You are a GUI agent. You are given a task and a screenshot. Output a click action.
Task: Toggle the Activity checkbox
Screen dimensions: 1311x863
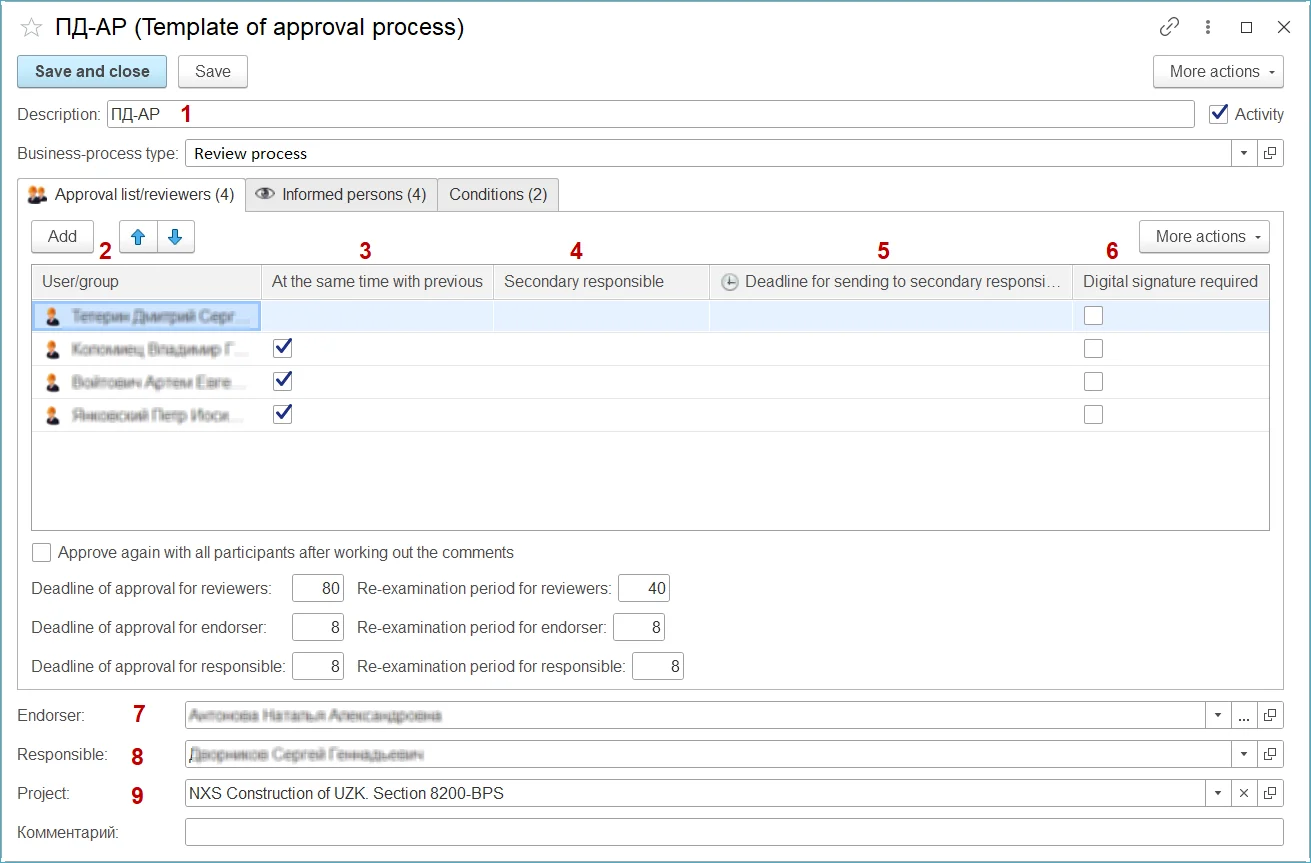point(1218,114)
